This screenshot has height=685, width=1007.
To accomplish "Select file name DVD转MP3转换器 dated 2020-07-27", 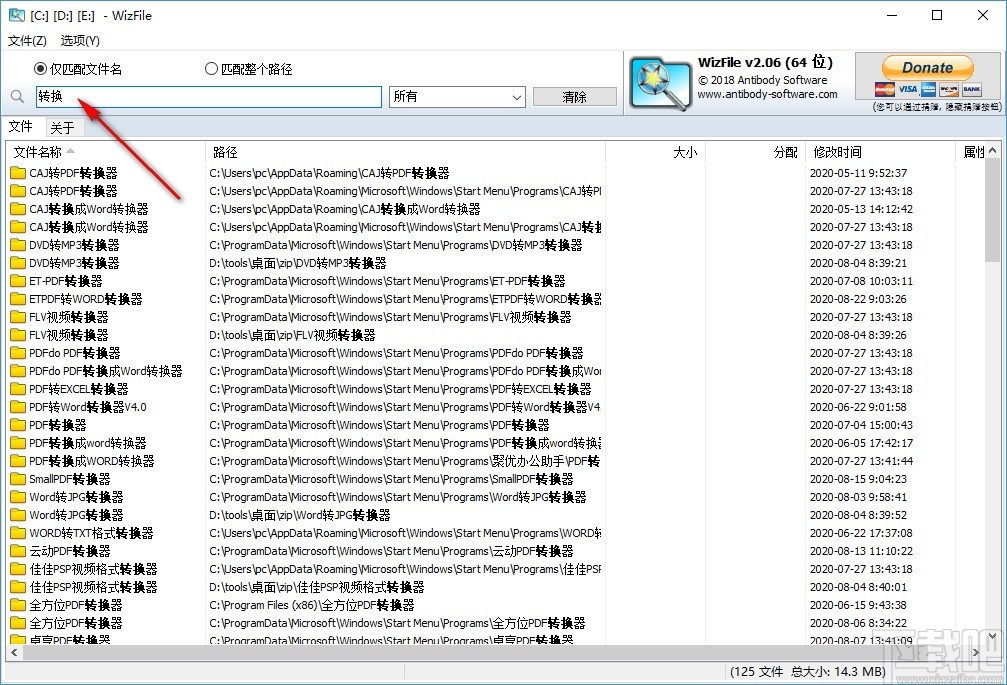I will [74, 245].
